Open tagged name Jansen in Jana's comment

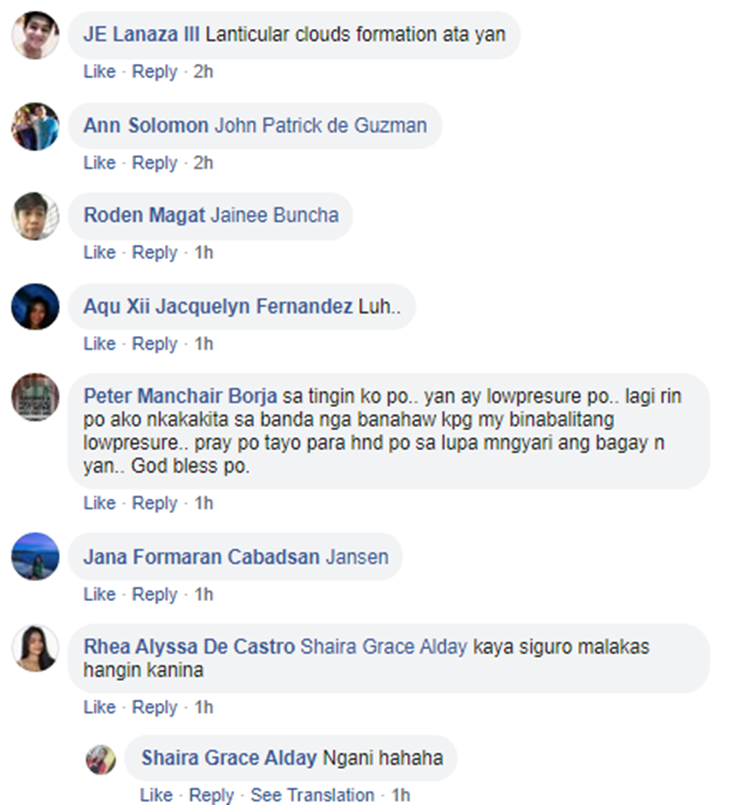[x=357, y=557]
